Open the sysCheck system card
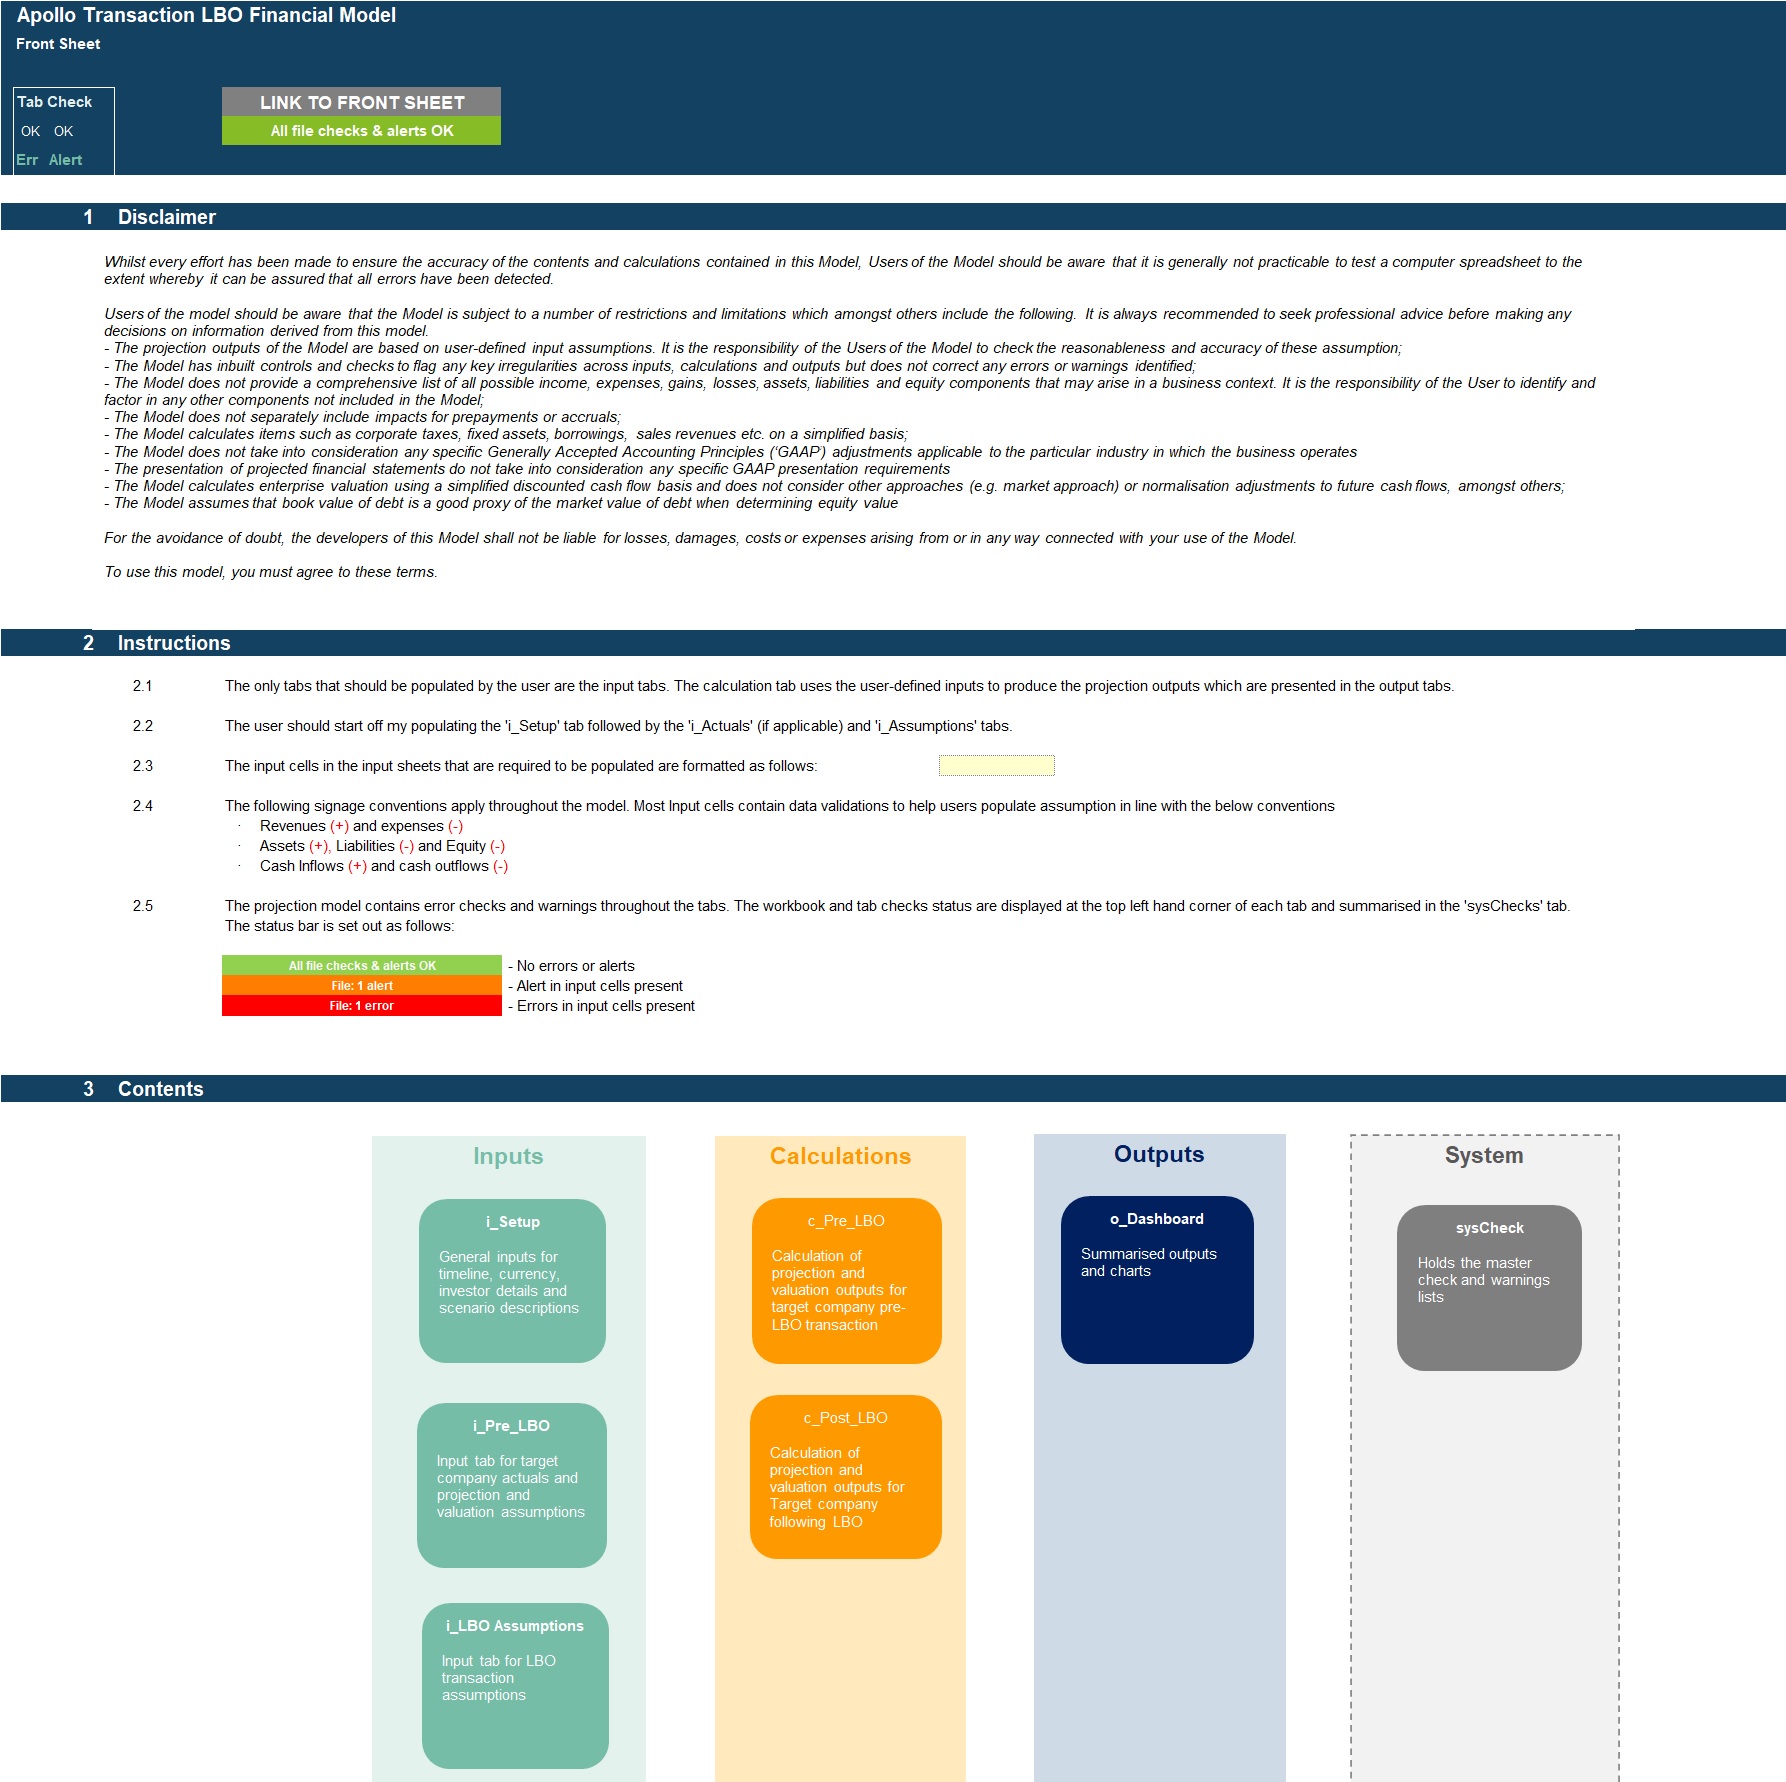Image resolution: width=1786 pixels, height=1782 pixels. (1489, 1288)
